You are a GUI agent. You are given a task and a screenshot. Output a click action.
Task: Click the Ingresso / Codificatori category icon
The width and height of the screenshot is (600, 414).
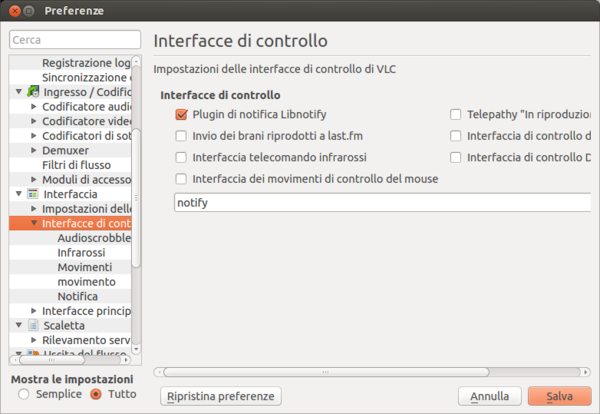(33, 92)
